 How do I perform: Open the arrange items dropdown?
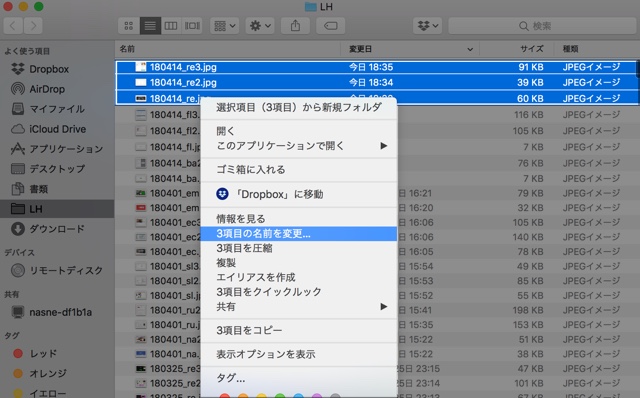224,26
